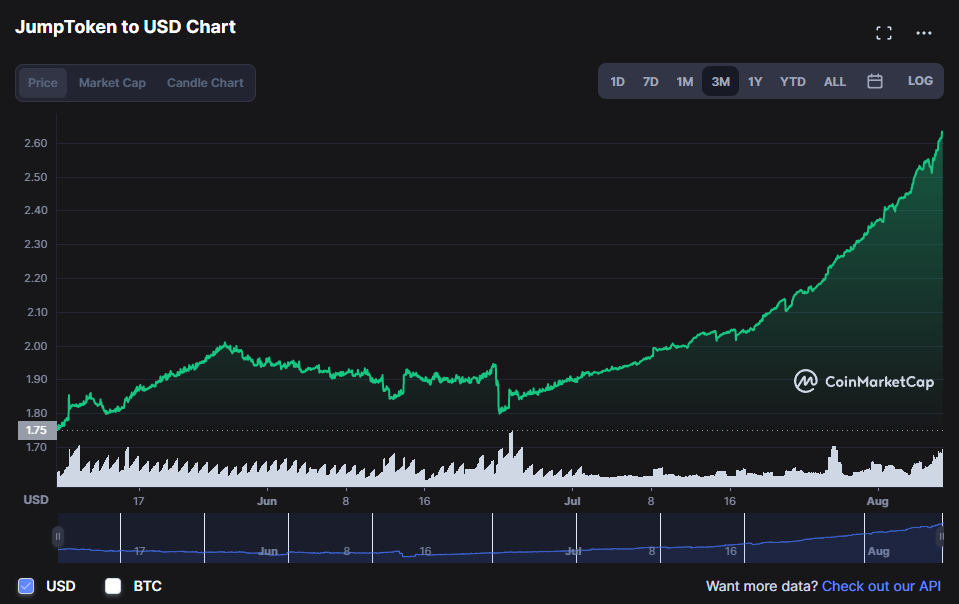Grab the right range slider handle

coord(941,537)
